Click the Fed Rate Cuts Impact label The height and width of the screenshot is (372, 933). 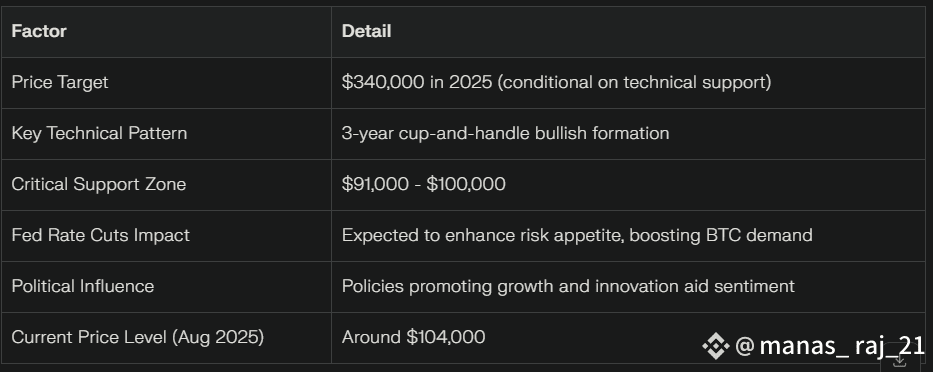click(100, 235)
